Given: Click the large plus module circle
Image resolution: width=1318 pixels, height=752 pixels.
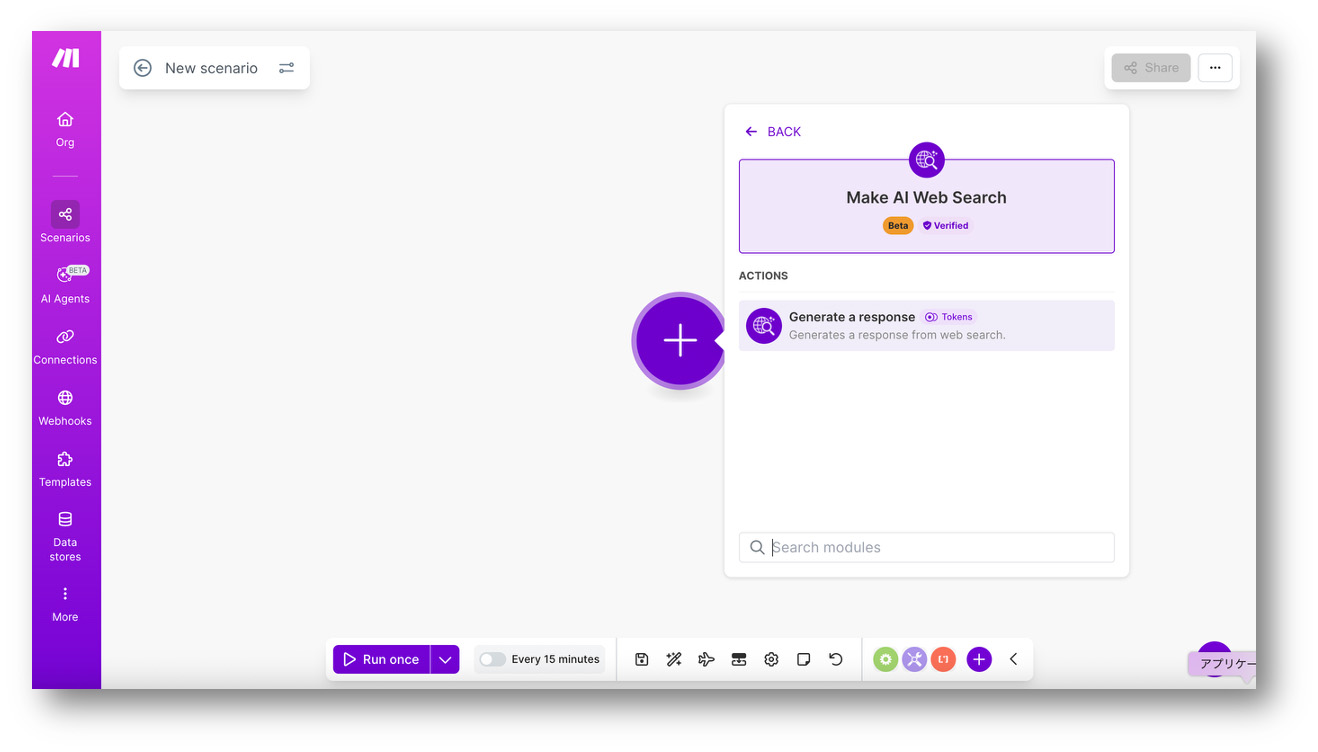Looking at the screenshot, I should pyautogui.click(x=680, y=341).
